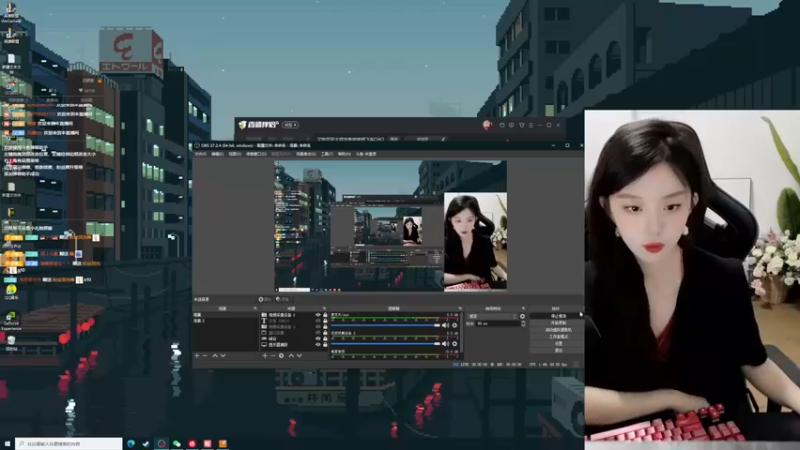Click the Filters button above the Sources panel
Screen dimensions: 800x450
point(283,299)
